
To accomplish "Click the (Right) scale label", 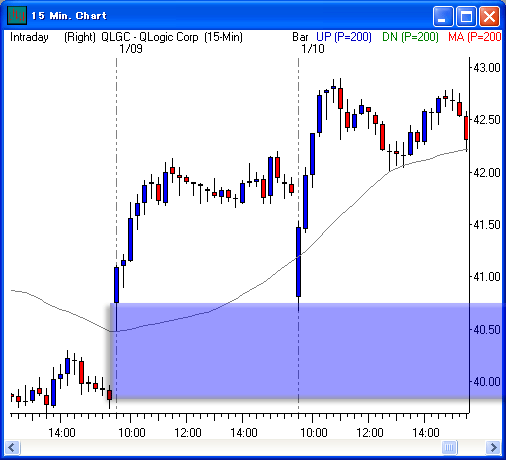I will [x=80, y=37].
